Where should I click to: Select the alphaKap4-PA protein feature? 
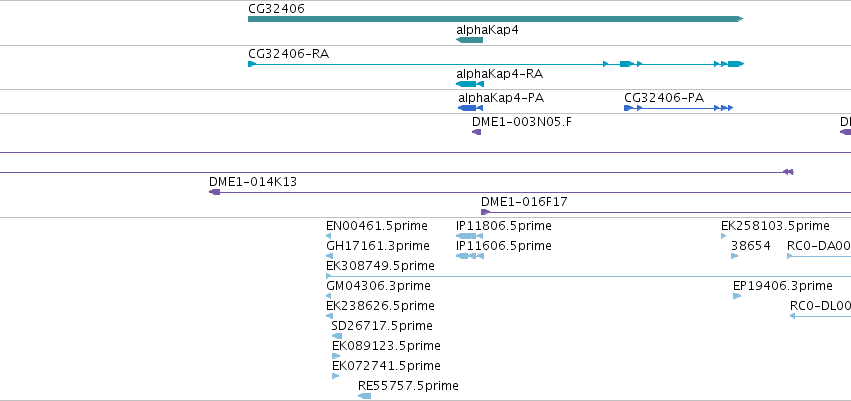pos(471,108)
